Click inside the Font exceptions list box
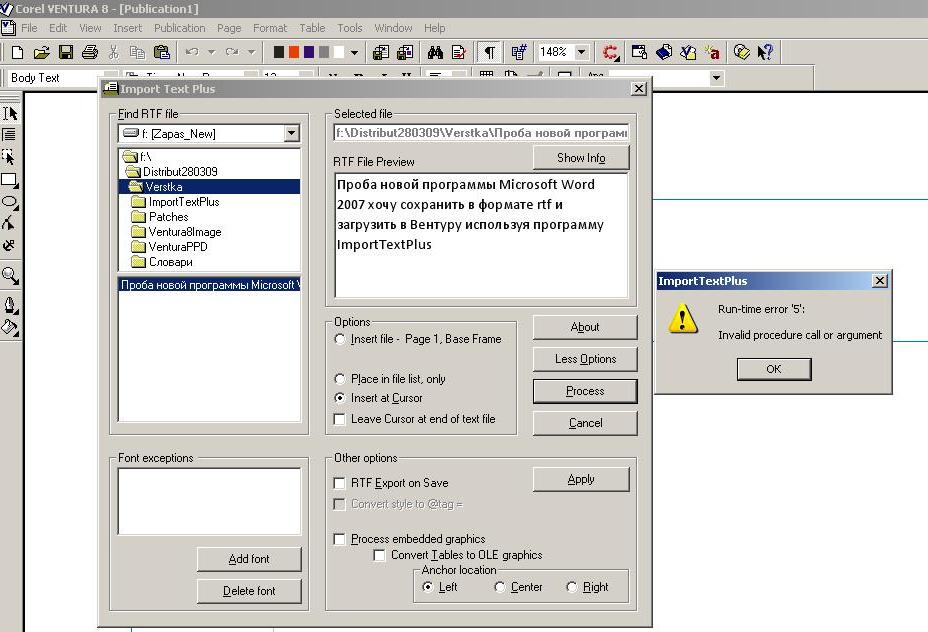 click(209, 501)
